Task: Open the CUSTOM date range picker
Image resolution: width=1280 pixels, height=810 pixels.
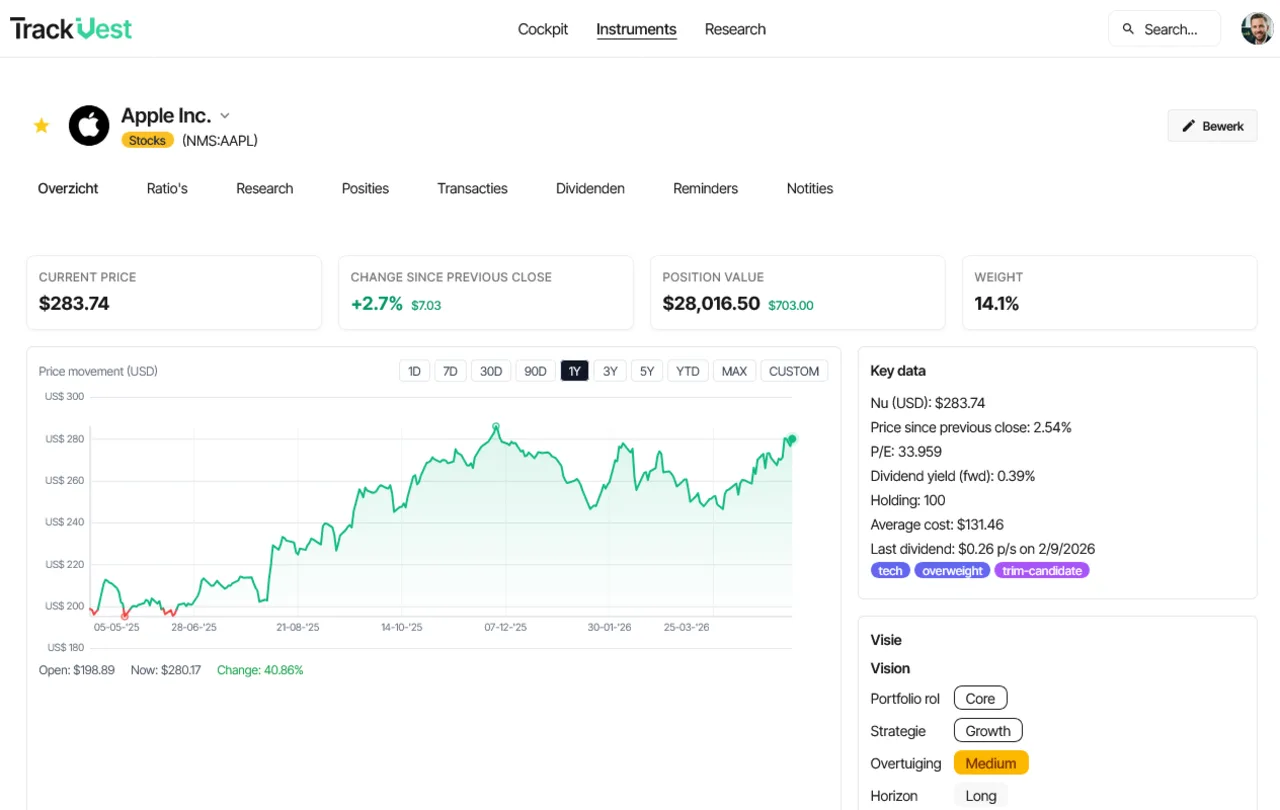Action: click(794, 371)
